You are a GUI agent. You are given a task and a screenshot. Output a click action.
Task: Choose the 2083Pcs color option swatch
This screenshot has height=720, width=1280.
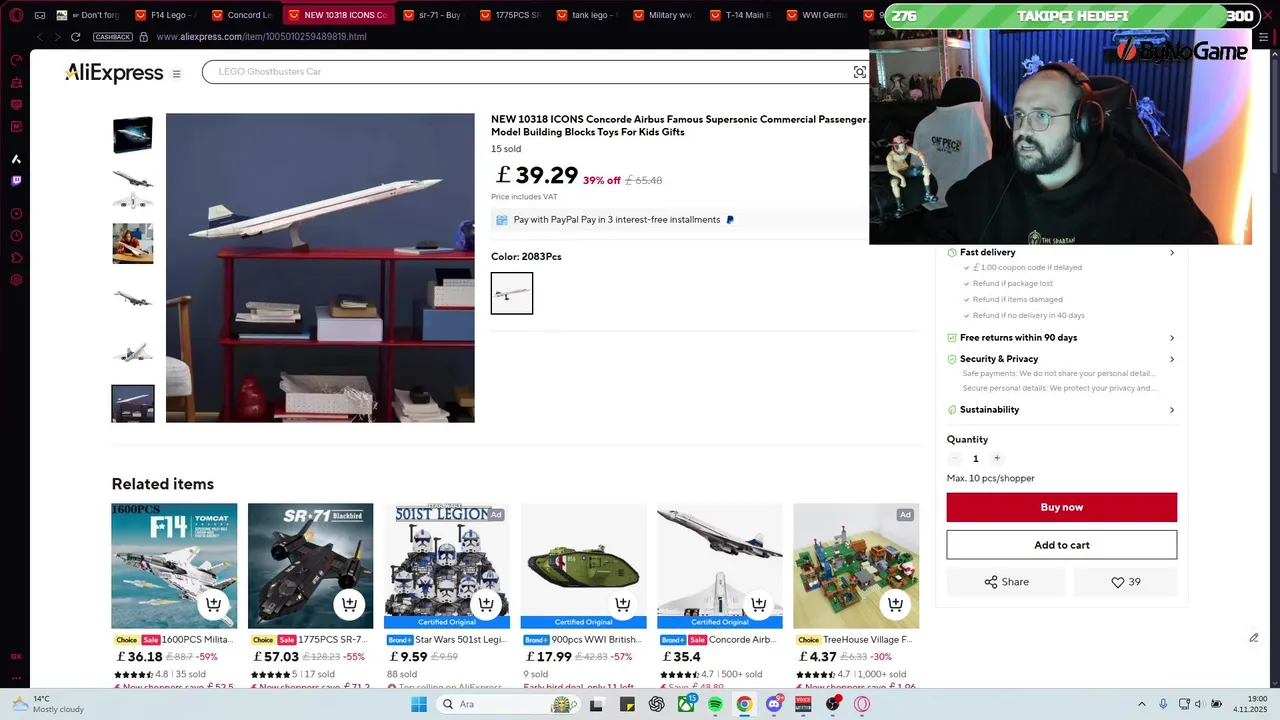pyautogui.click(x=512, y=293)
